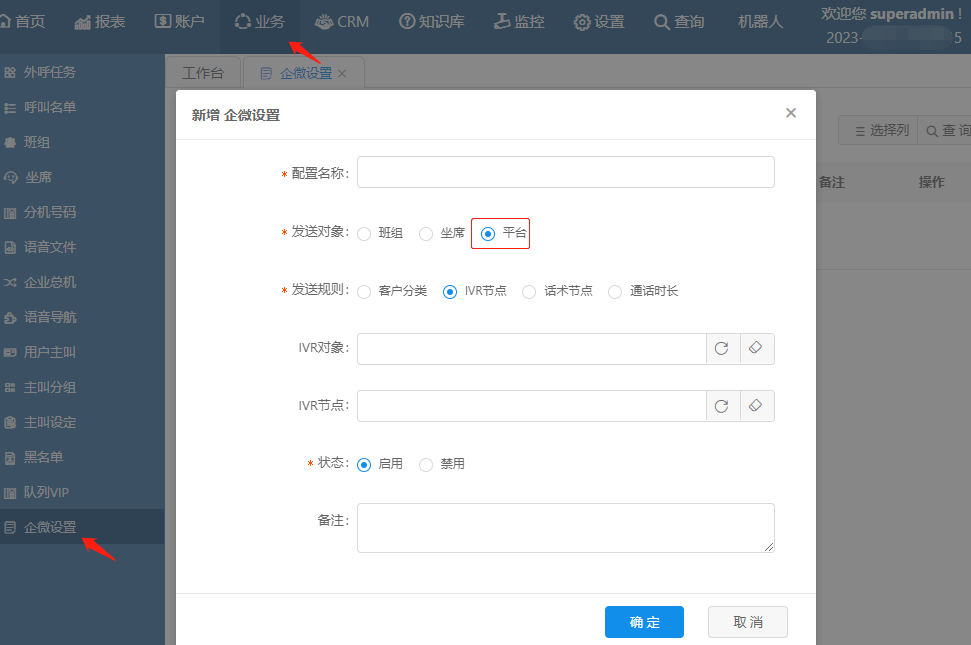The width and height of the screenshot is (971, 645).
Task: Open the 账户 top menu
Action: coord(179,22)
